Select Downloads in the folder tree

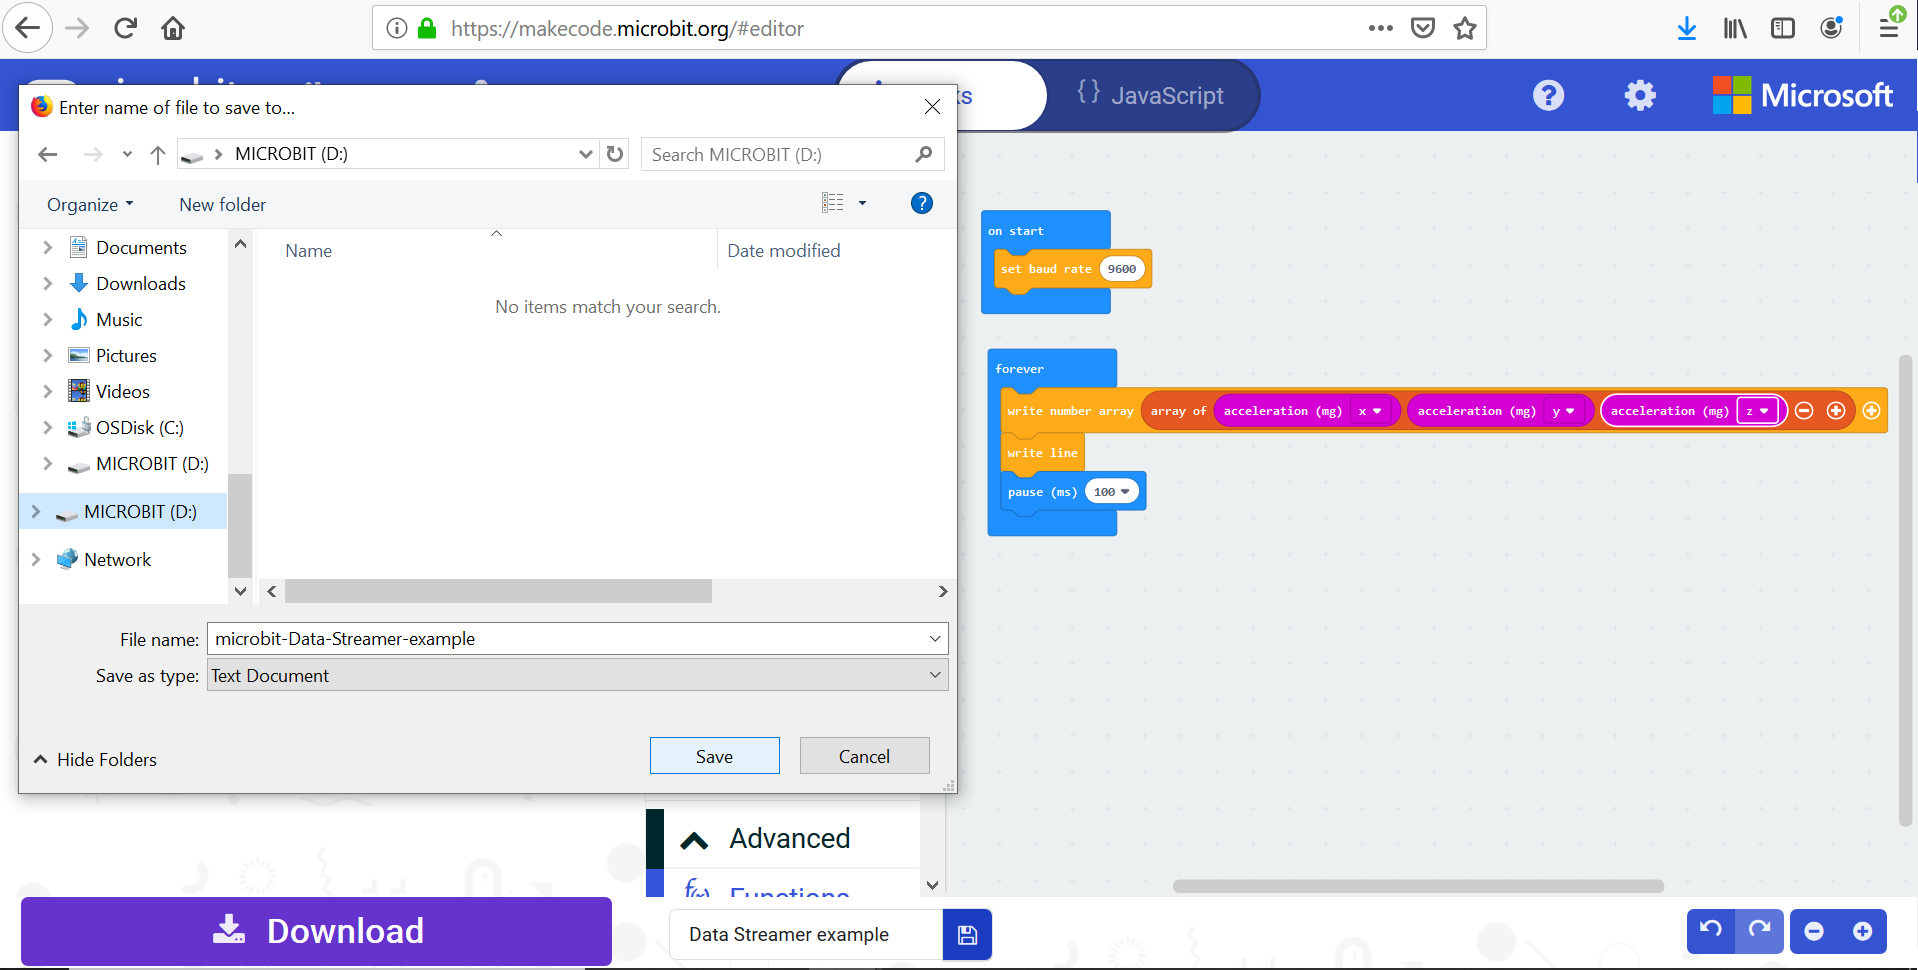[140, 283]
